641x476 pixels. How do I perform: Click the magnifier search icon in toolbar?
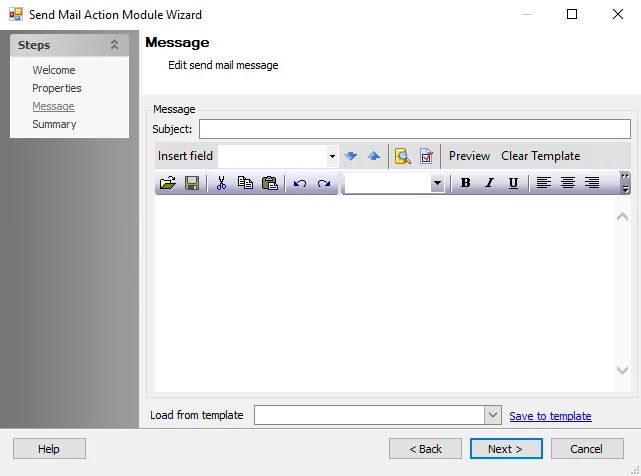[403, 156]
